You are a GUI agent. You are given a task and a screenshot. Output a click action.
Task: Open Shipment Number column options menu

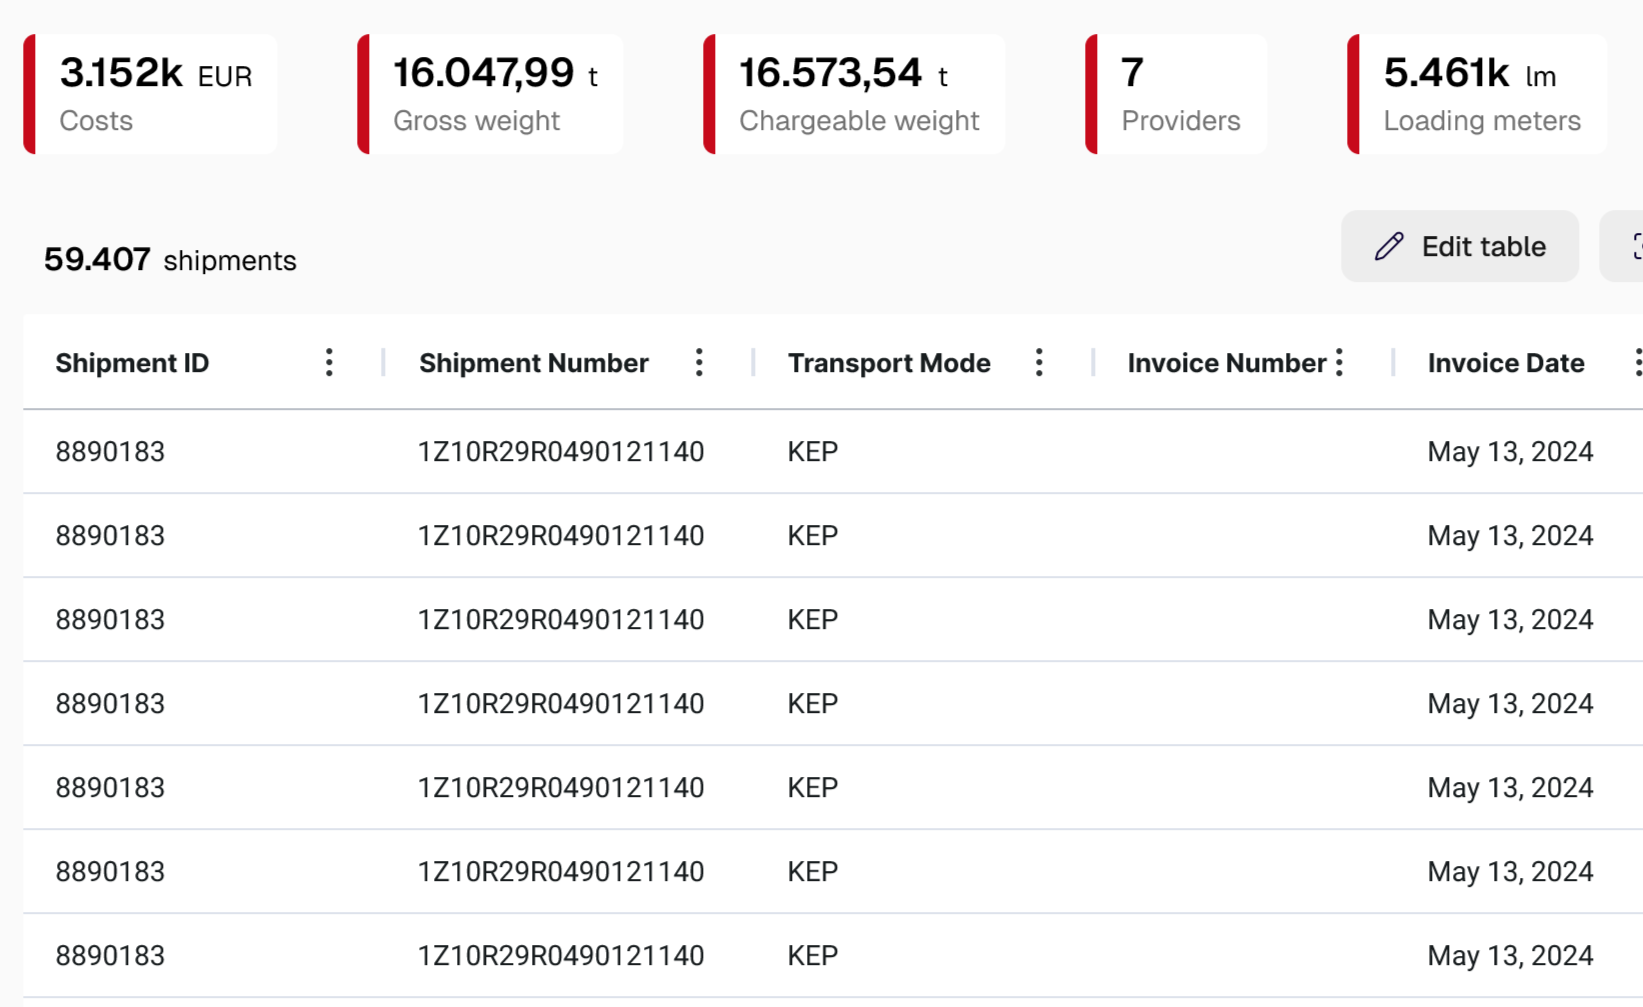coord(699,363)
